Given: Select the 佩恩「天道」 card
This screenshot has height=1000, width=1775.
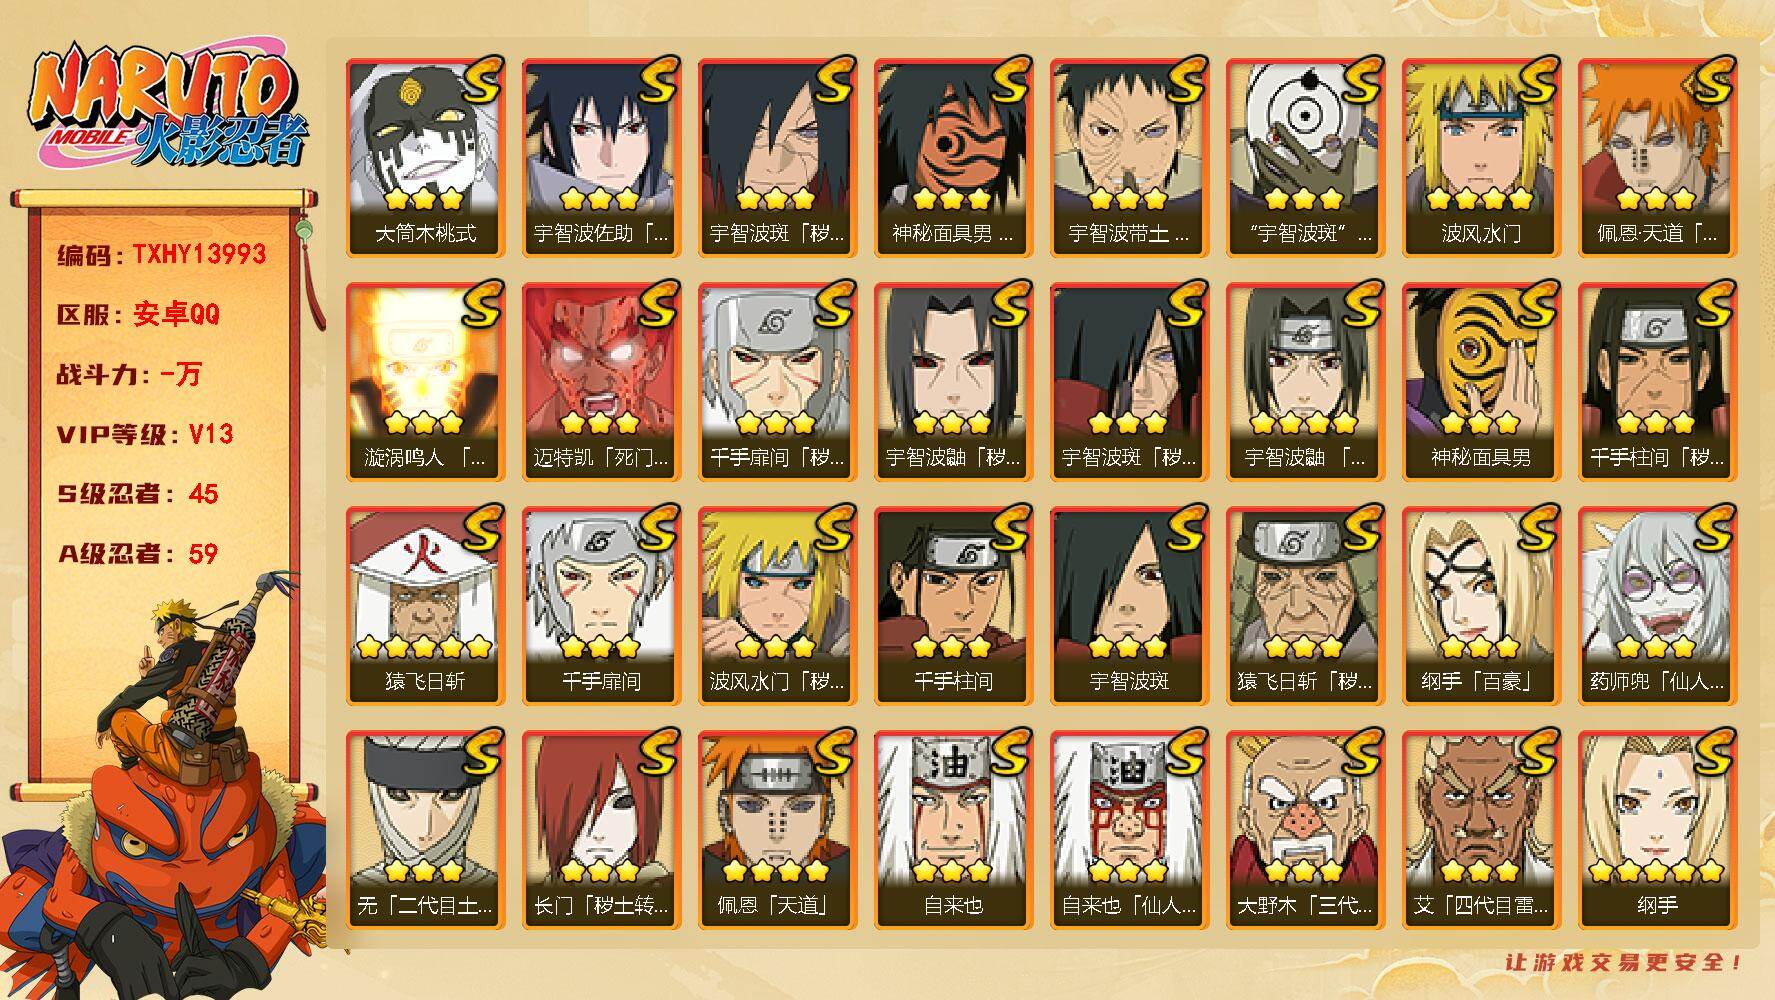Looking at the screenshot, I should [x=777, y=830].
